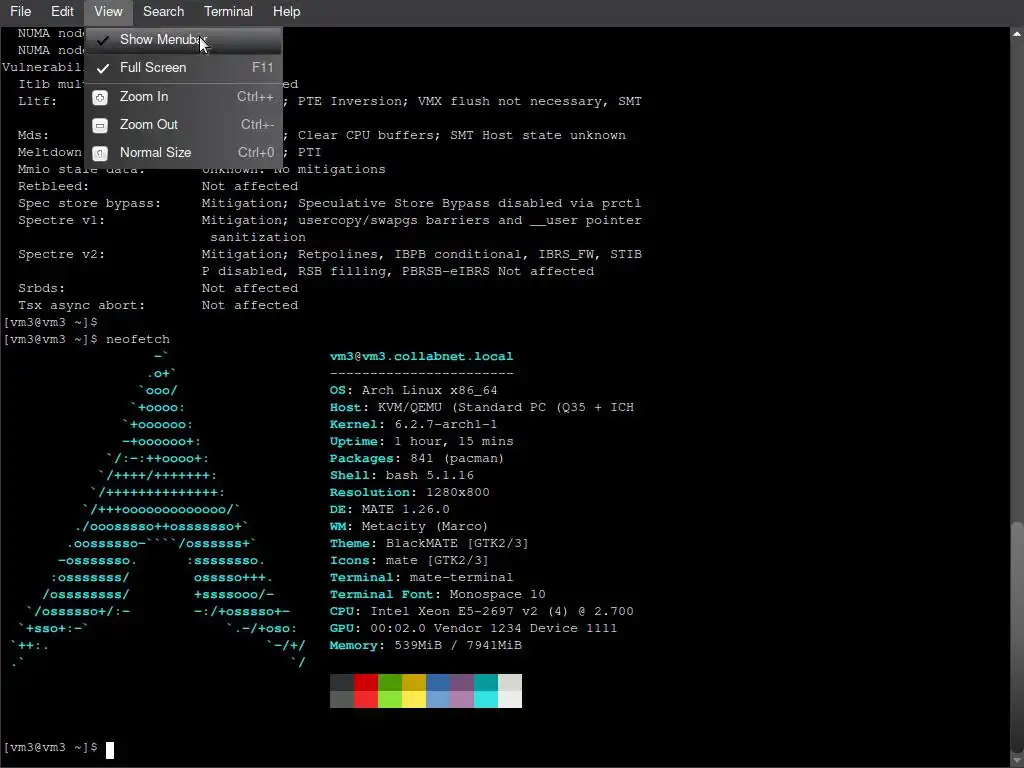Click the 'WM: Metacity (Marco)' line
Viewport: 1024px width, 768px height.
[x=409, y=526]
